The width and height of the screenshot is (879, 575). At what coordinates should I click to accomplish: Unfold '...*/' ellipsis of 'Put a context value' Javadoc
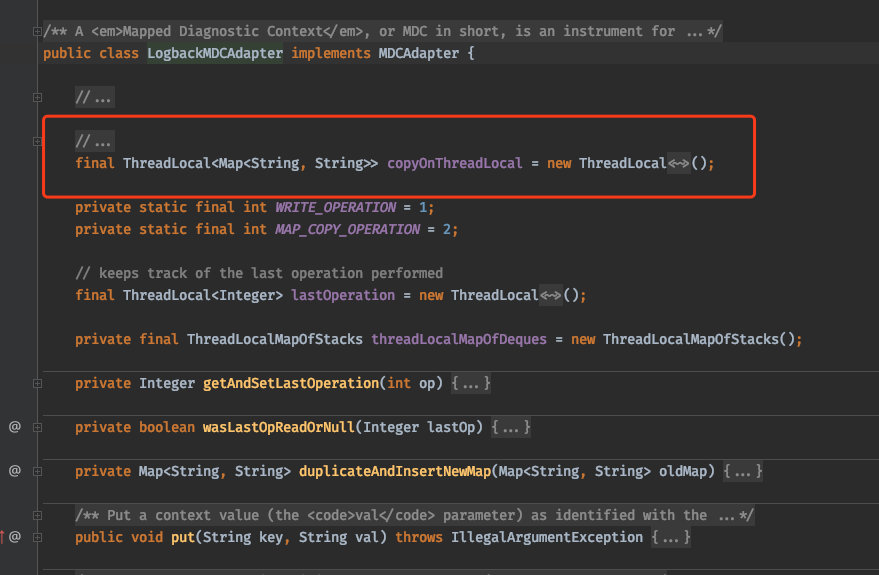pos(736,515)
